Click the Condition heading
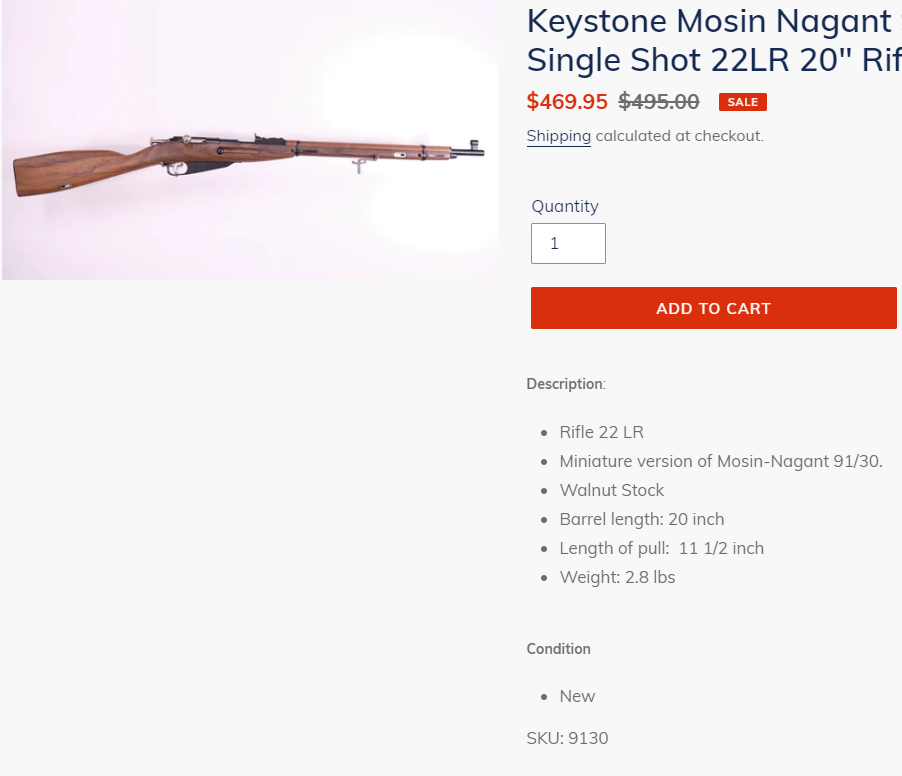The height and width of the screenshot is (776, 902). click(x=558, y=649)
